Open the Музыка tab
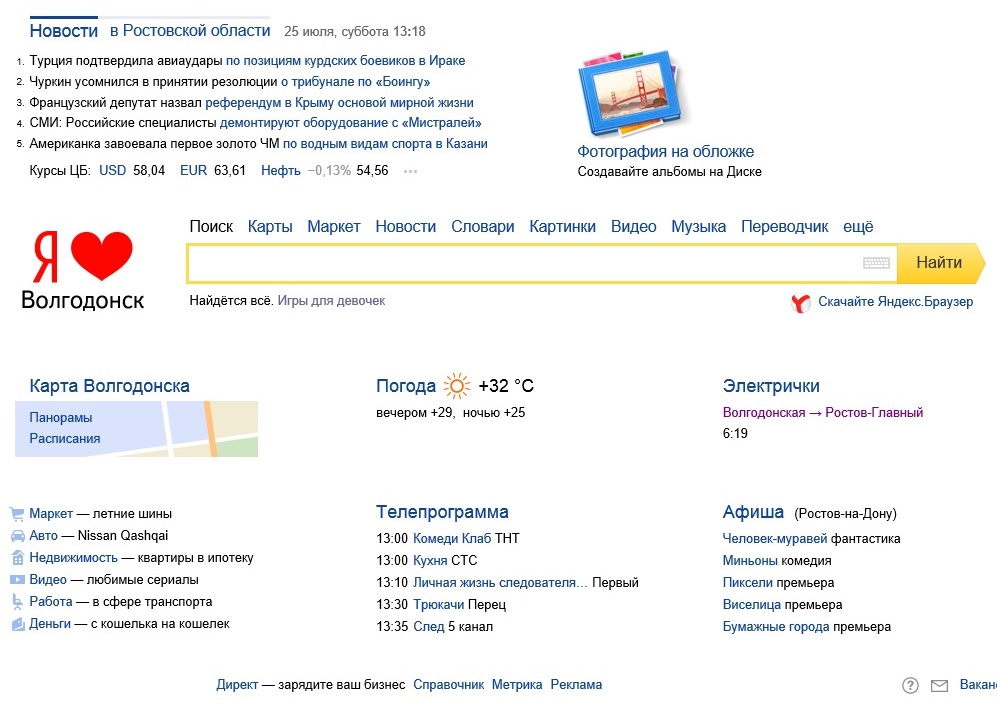The width and height of the screenshot is (997, 706). (699, 226)
